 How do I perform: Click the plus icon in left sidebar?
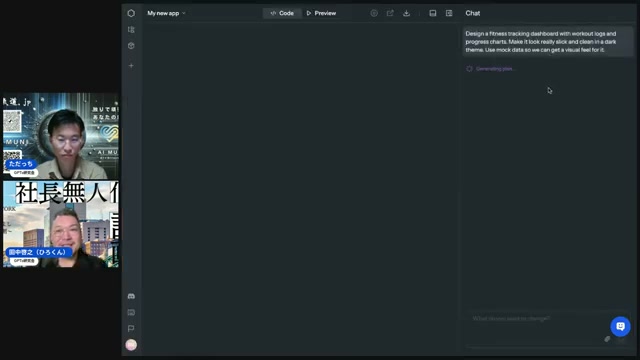[x=131, y=65]
